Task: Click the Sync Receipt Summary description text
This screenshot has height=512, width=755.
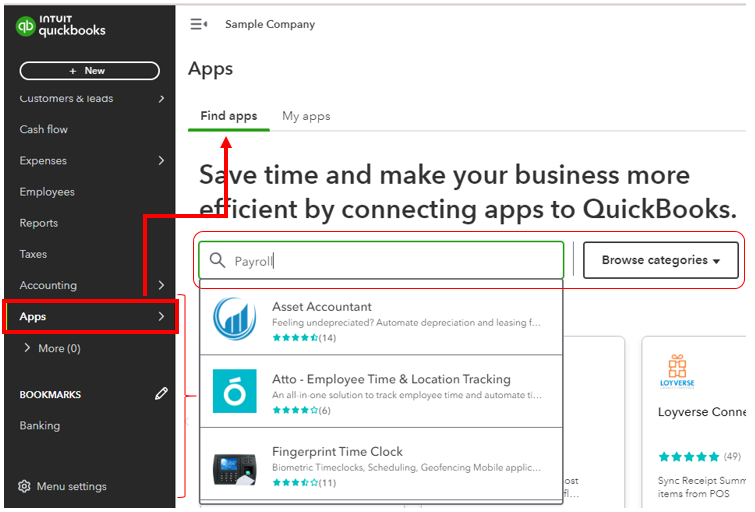Action: click(701, 487)
